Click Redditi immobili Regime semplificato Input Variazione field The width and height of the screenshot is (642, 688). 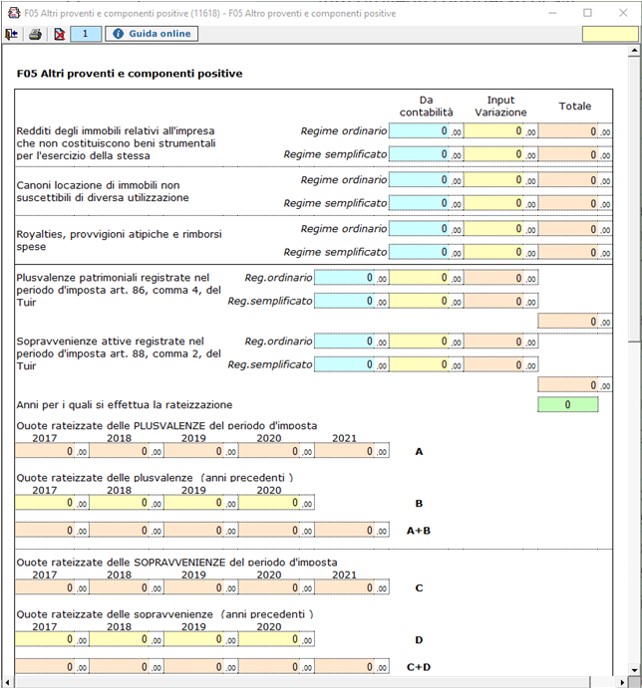pos(501,154)
